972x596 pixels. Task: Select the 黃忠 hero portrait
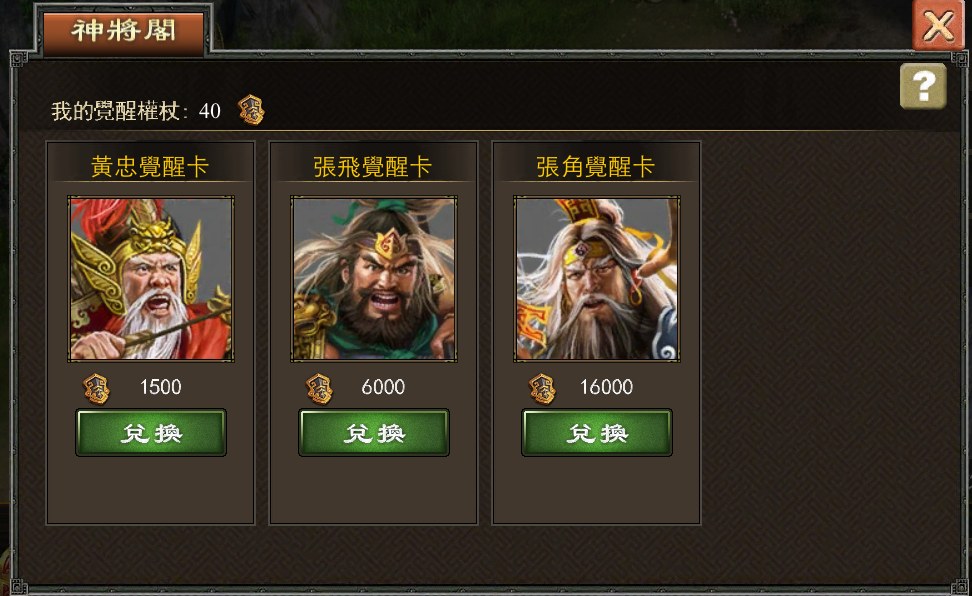click(151, 278)
